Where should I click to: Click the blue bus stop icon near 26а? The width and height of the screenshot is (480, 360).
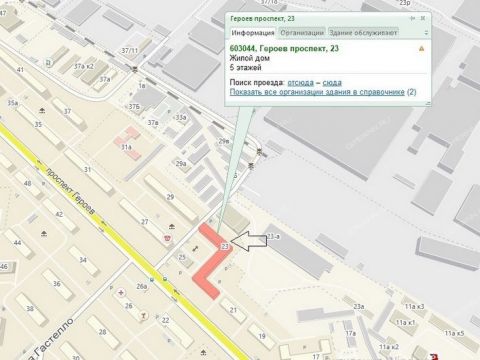[x=152, y=280]
